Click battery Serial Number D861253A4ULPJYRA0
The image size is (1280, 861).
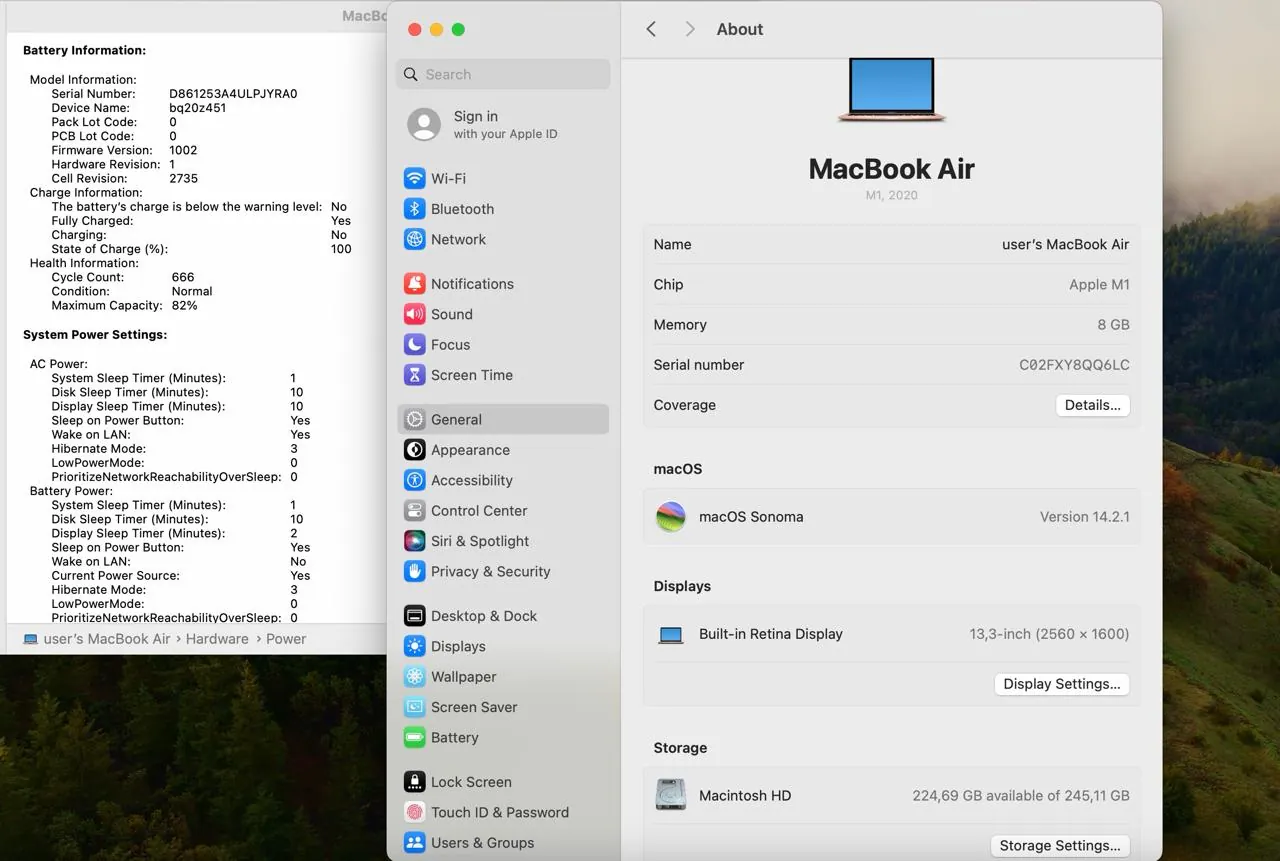233,94
